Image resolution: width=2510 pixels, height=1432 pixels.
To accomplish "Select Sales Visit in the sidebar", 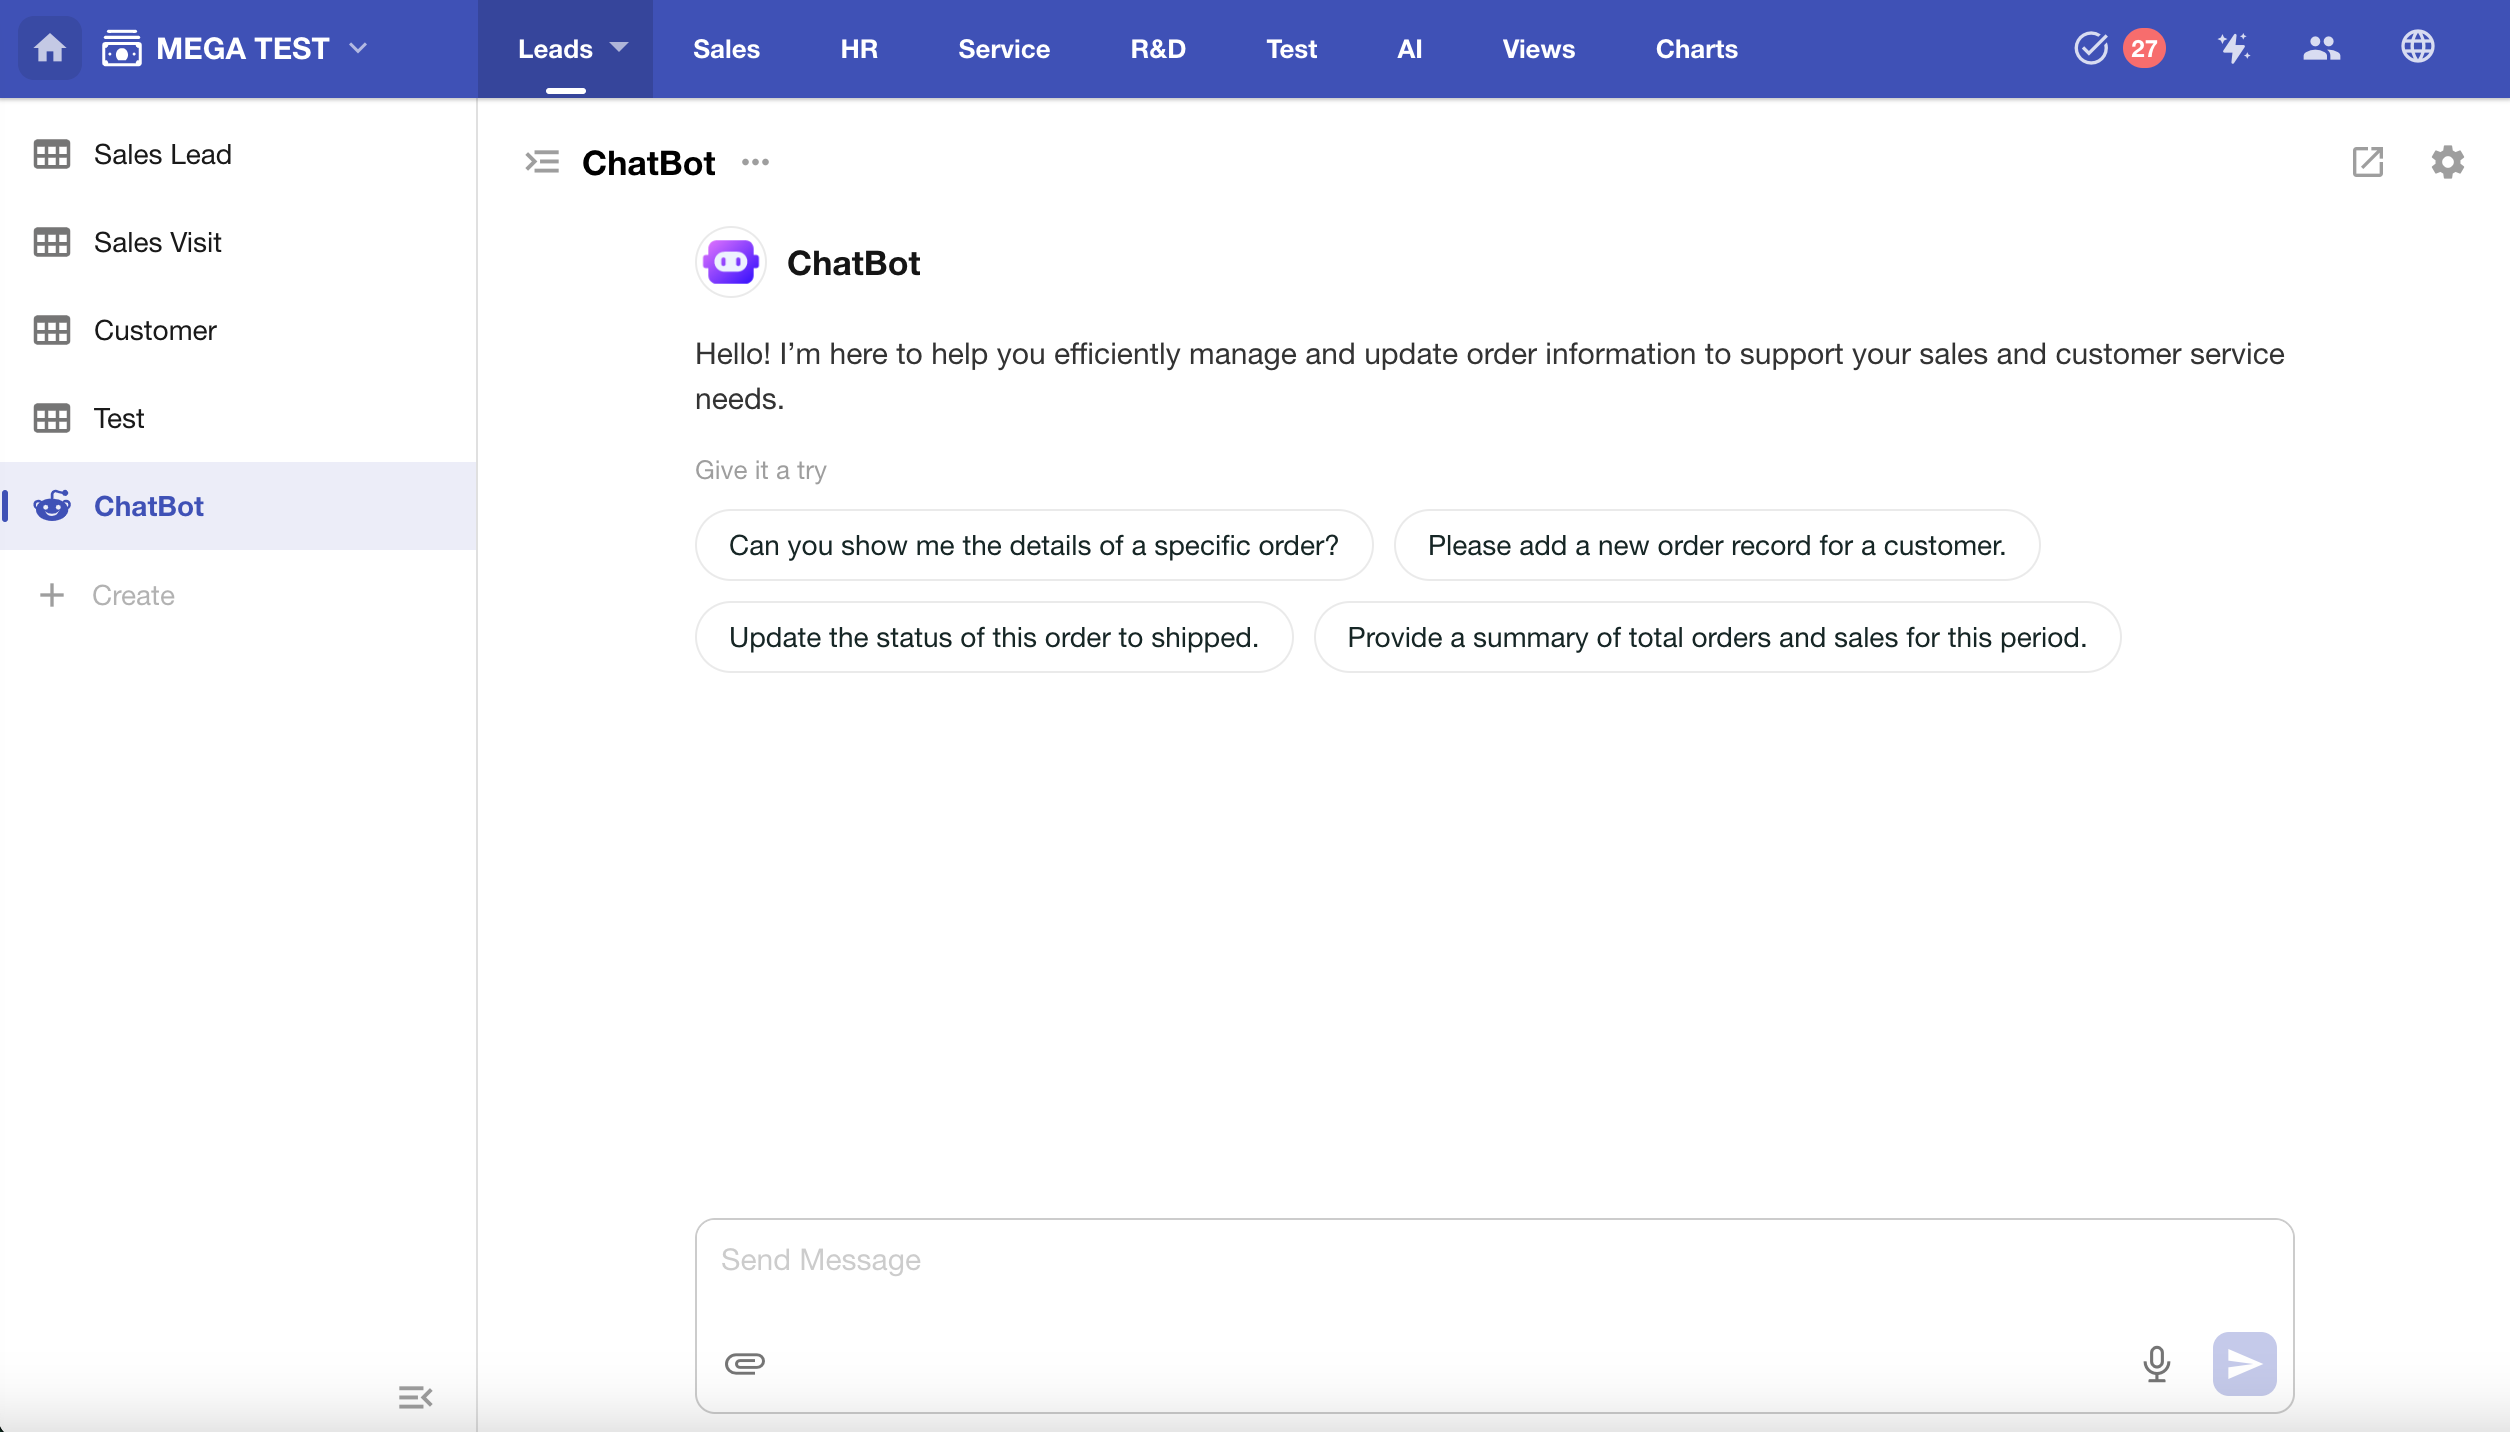I will pos(157,242).
